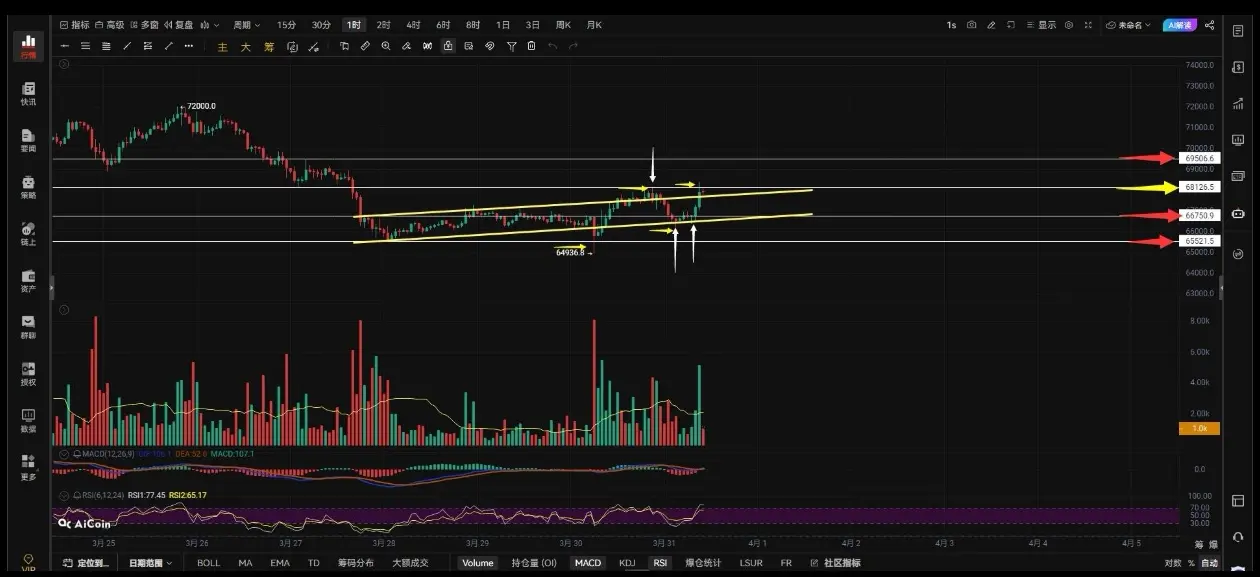This screenshot has height=577, width=1260.
Task: Open the 未命名 layout dropdown
Action: point(1129,25)
